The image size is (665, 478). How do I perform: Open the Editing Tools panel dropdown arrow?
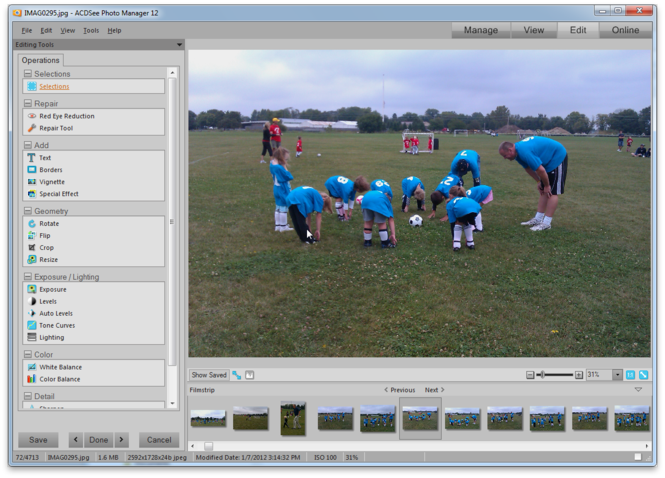point(179,45)
